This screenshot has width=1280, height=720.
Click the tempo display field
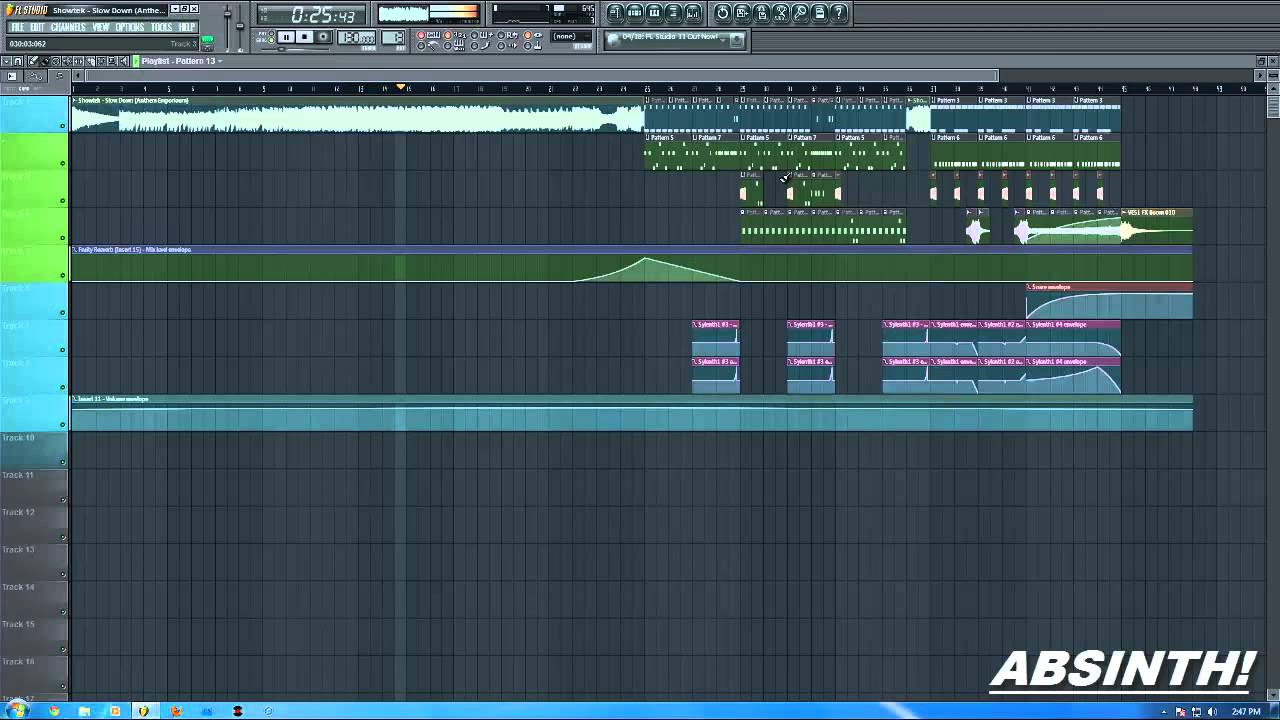[356, 37]
